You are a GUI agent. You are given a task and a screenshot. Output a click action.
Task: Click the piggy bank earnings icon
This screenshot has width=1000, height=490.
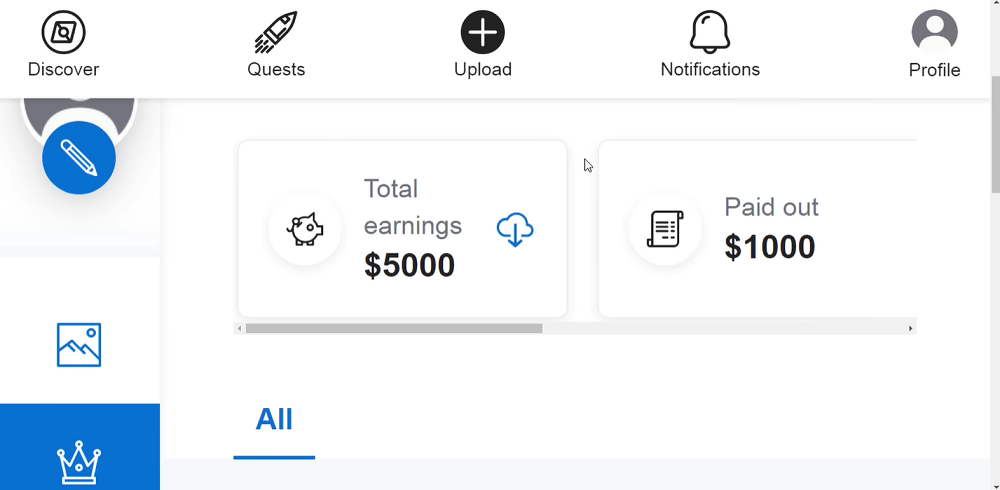[305, 228]
